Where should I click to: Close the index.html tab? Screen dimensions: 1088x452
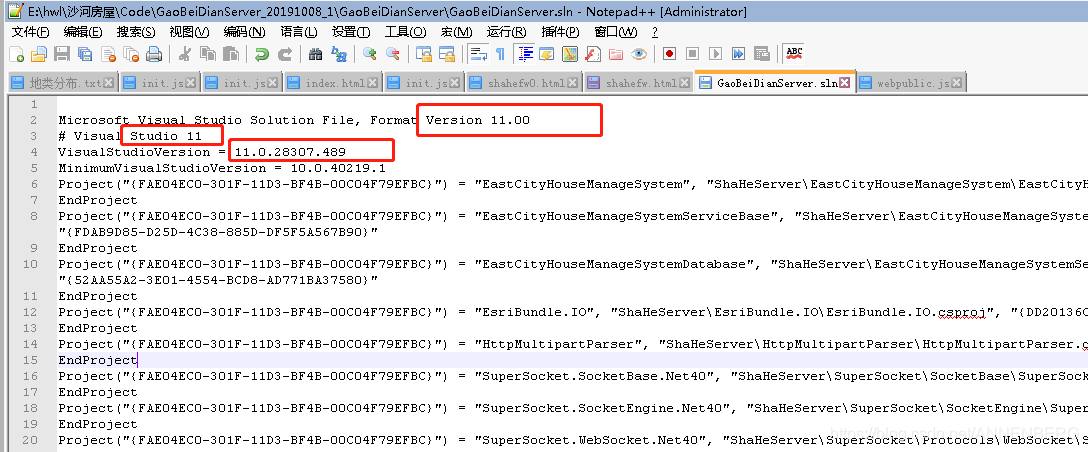(373, 83)
